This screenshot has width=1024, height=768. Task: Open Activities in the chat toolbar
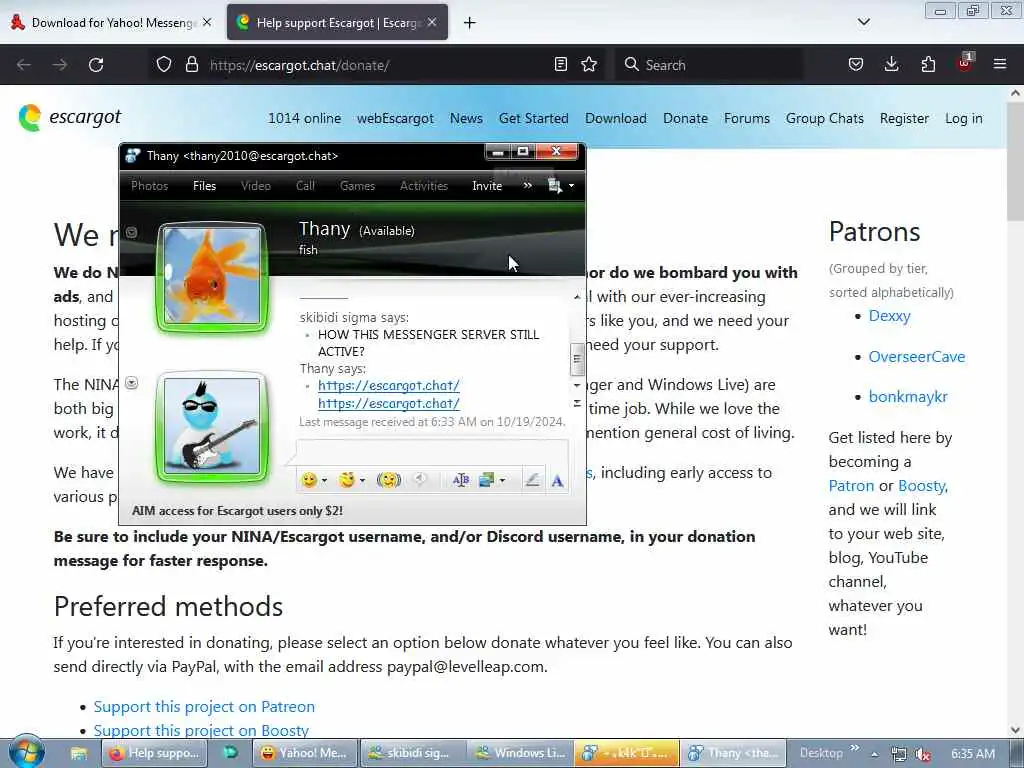pos(424,186)
